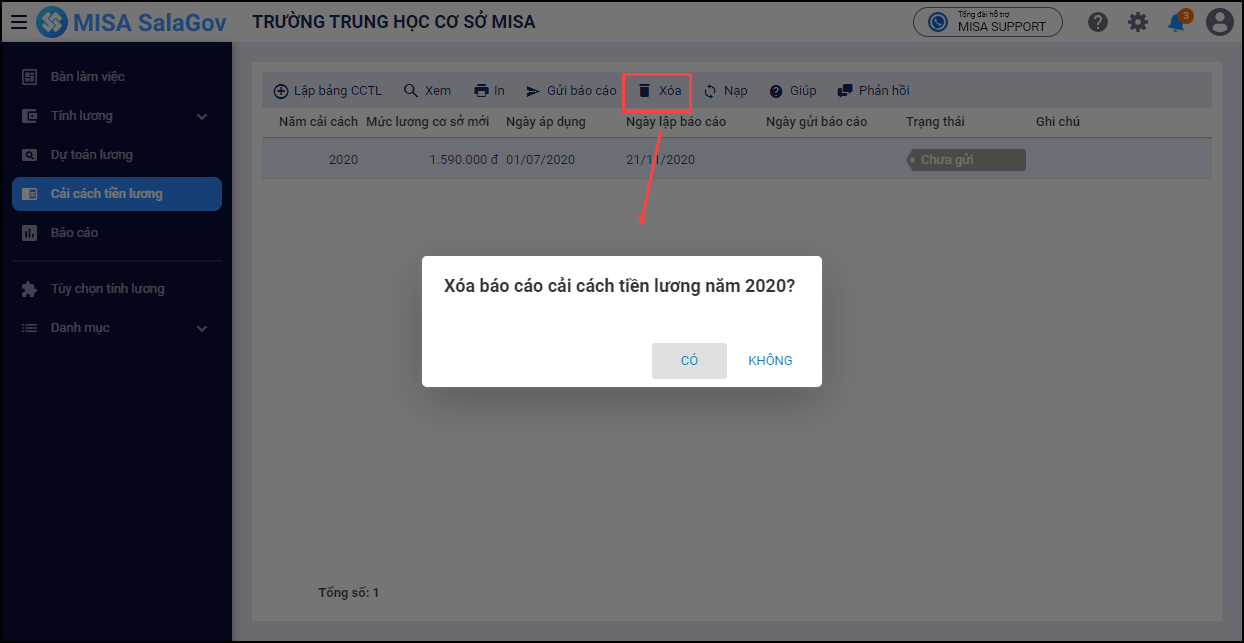Cancel deletion with KHÔNG button

click(770, 361)
